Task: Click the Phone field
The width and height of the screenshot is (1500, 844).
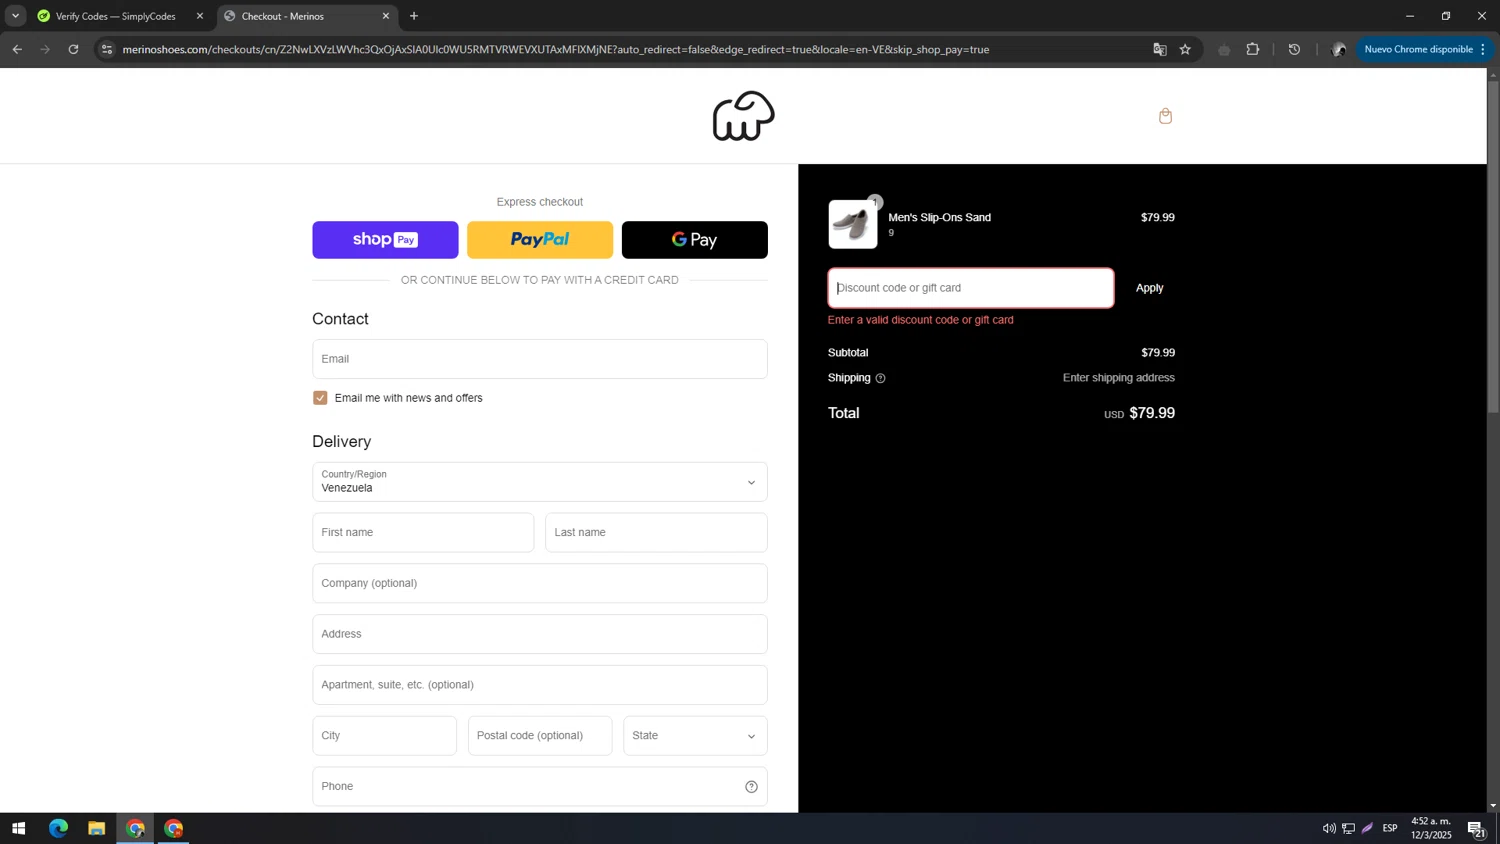Action: pos(540,787)
